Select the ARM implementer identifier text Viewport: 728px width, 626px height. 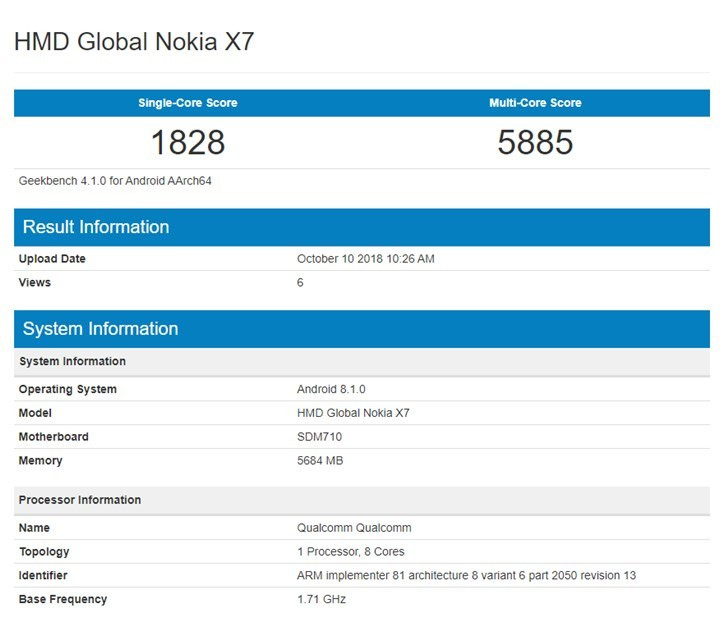tap(466, 576)
